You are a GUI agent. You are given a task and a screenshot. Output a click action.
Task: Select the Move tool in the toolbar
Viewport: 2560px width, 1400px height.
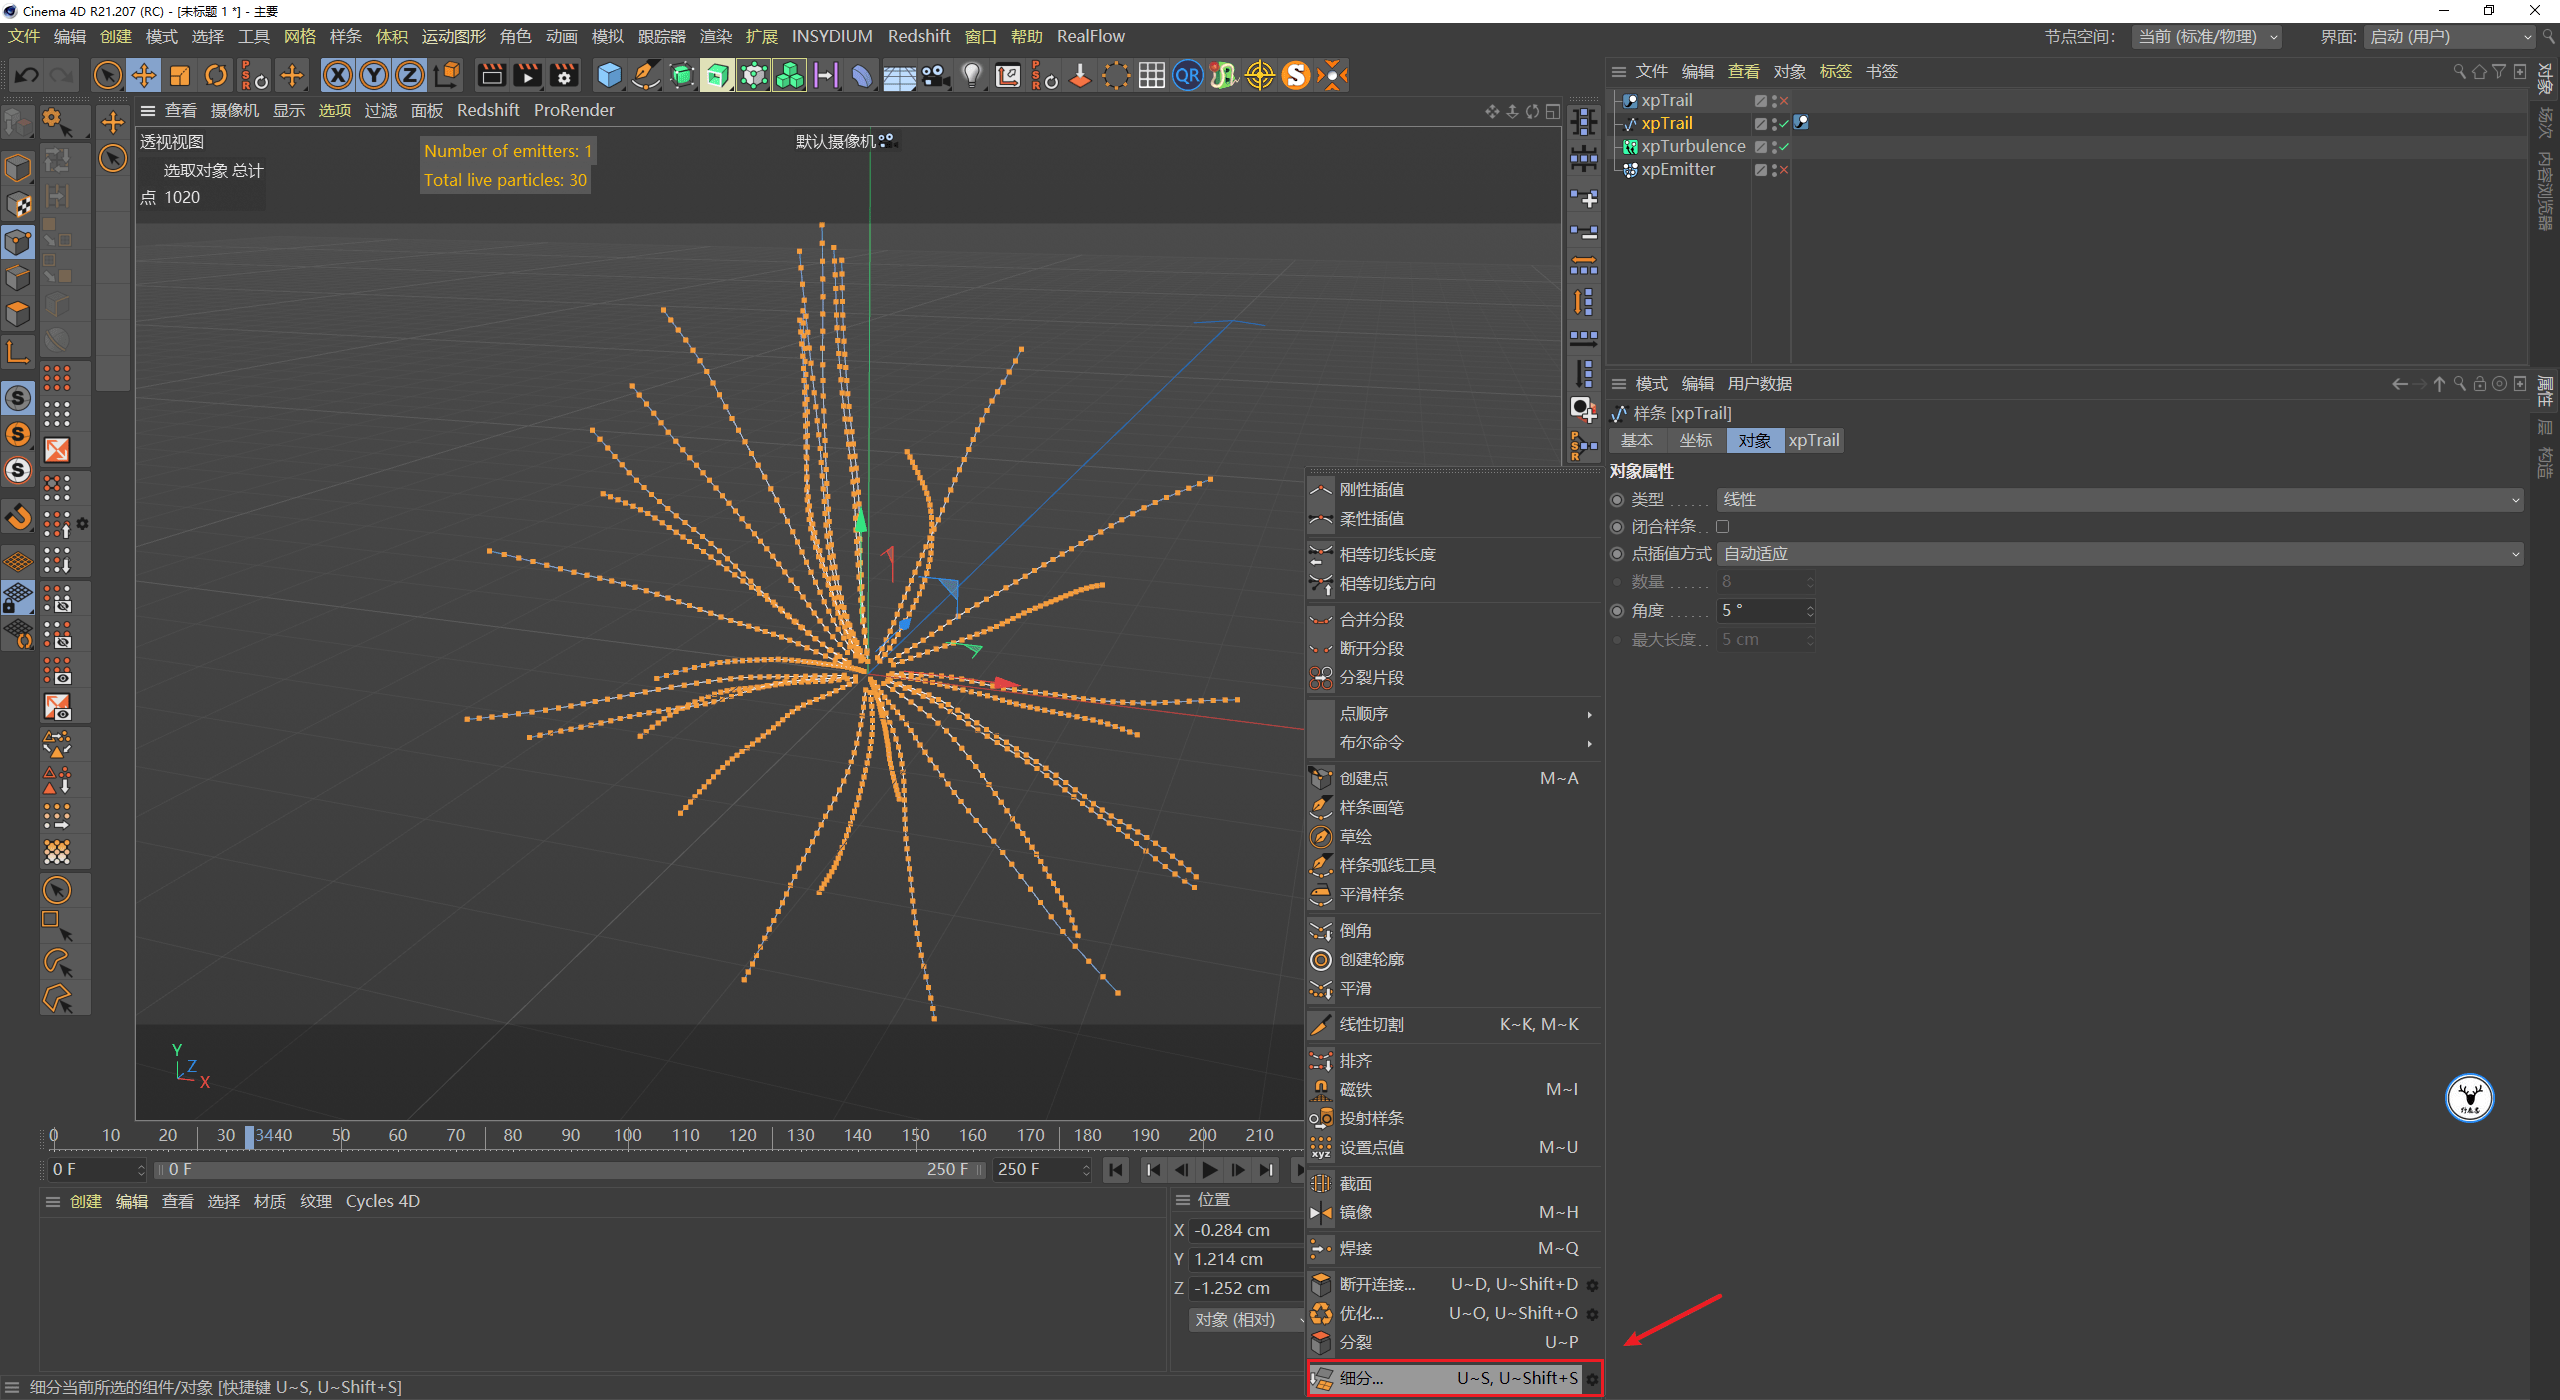144,75
